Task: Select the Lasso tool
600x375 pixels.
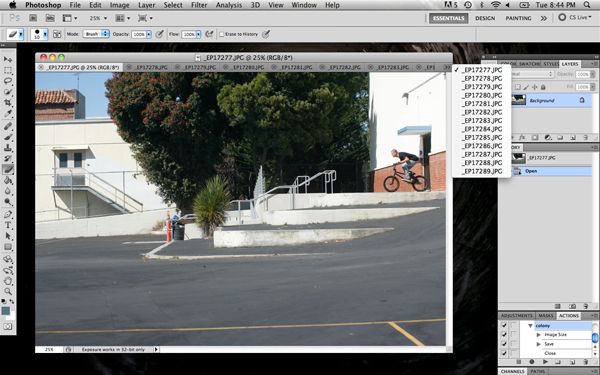Action: [x=8, y=81]
